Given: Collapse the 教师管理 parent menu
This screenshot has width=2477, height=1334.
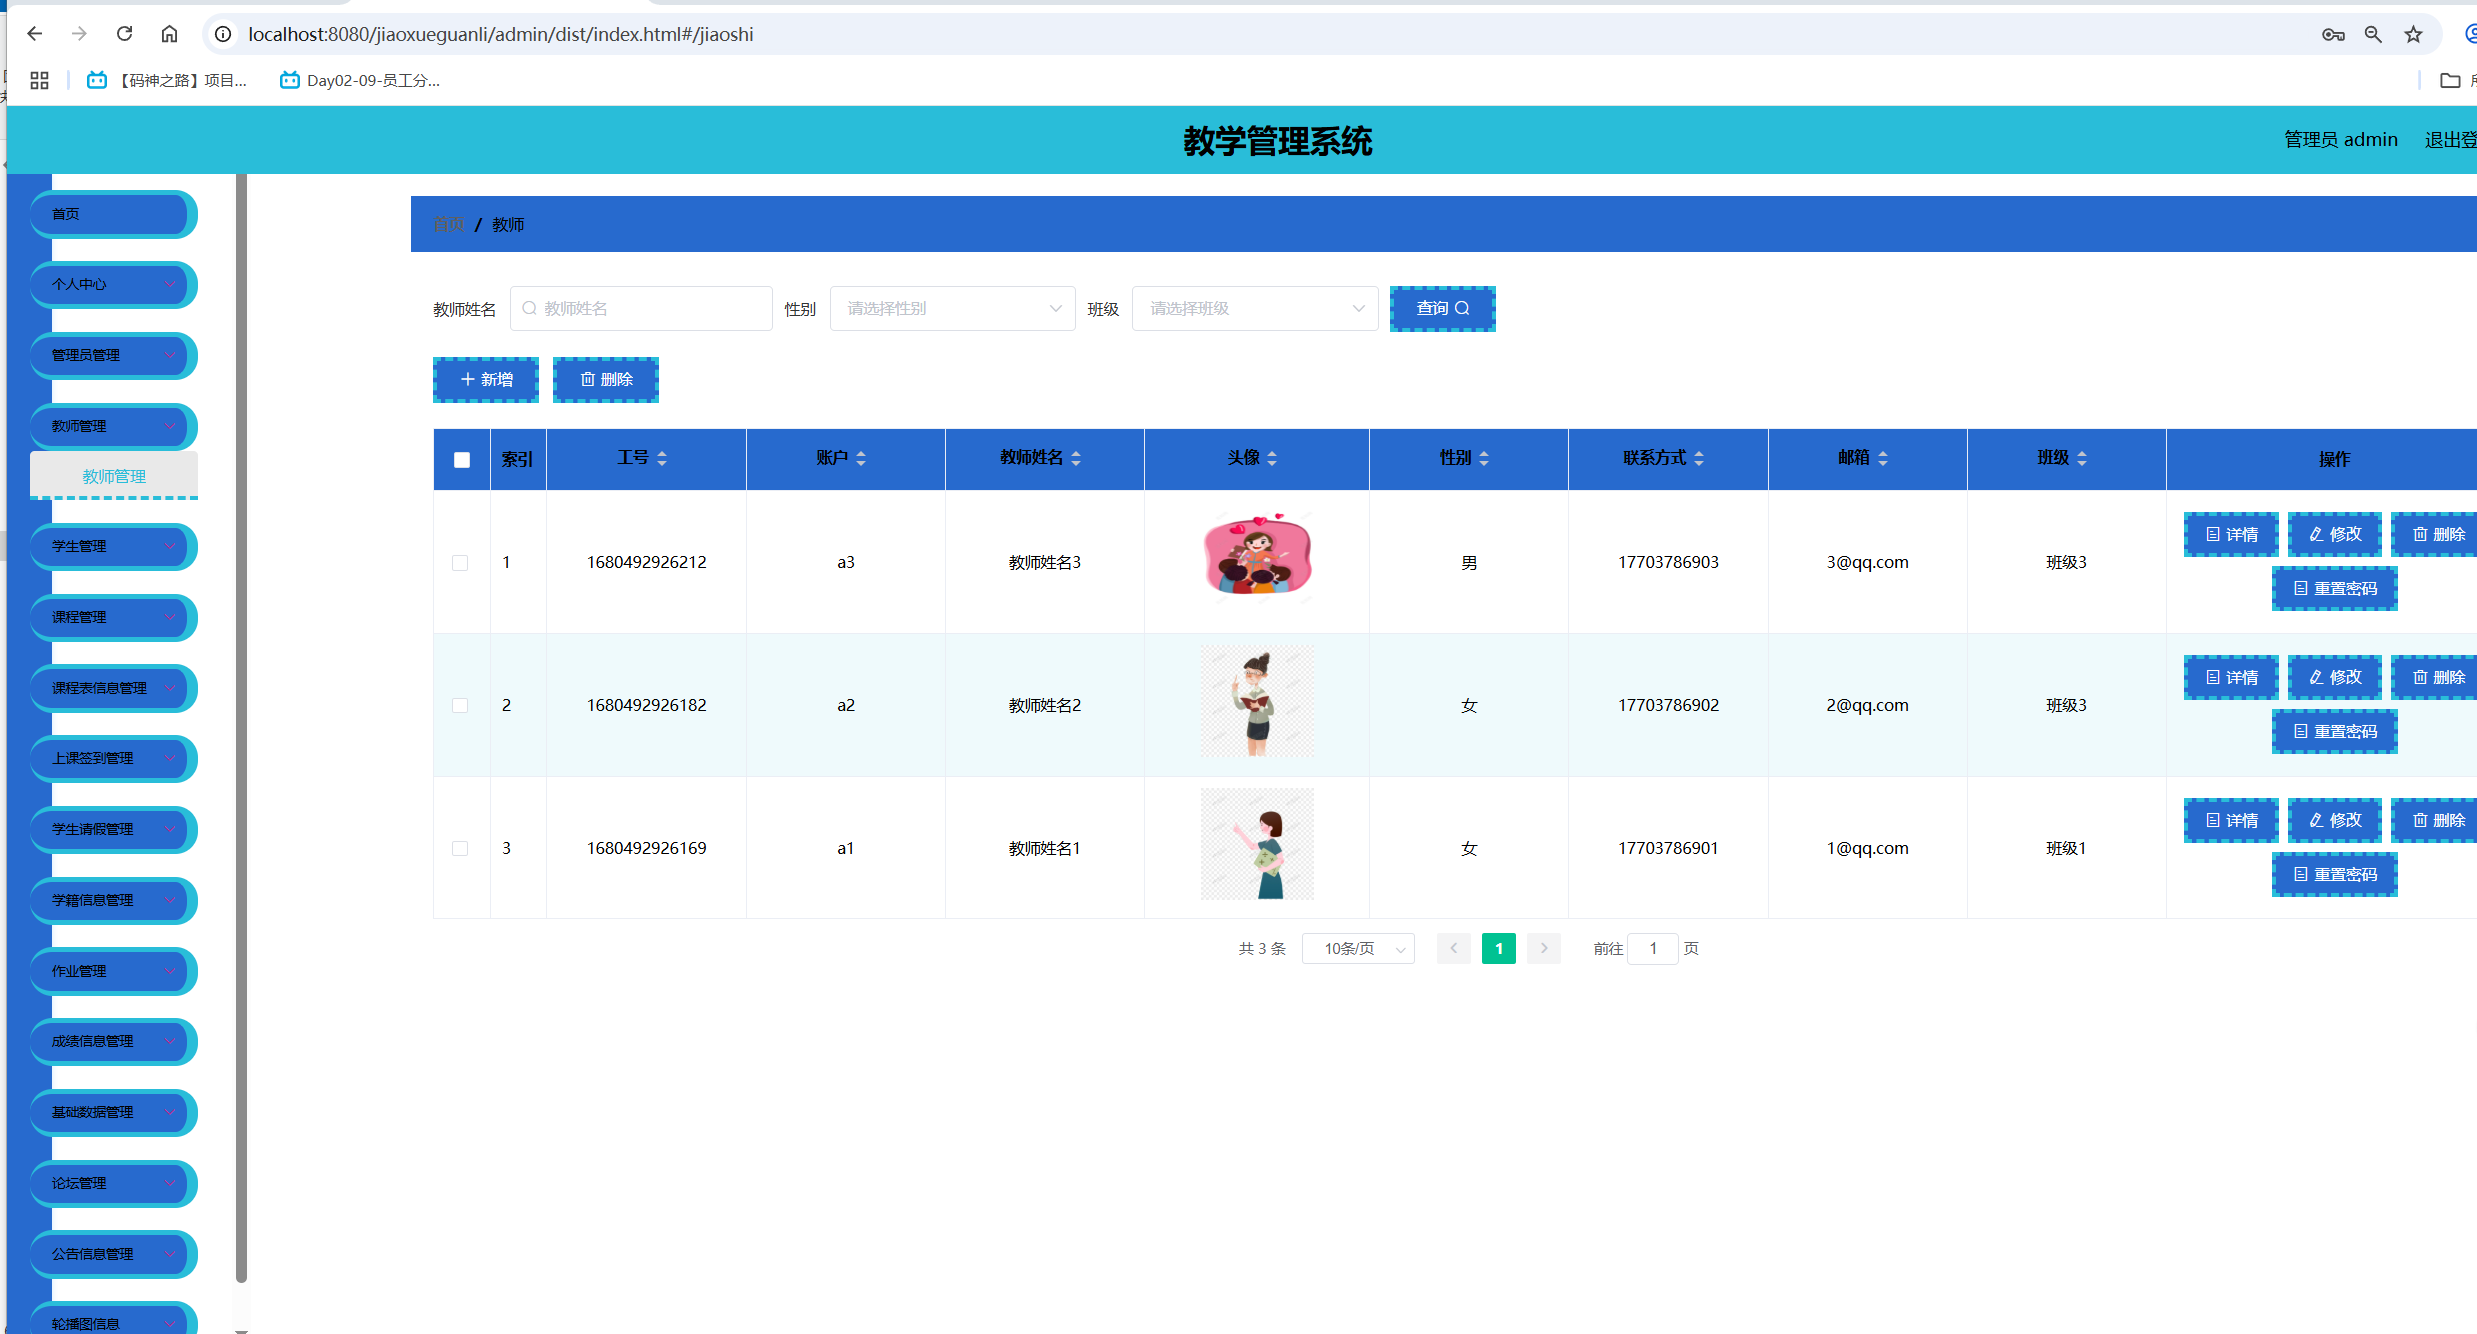Looking at the screenshot, I should 113,426.
